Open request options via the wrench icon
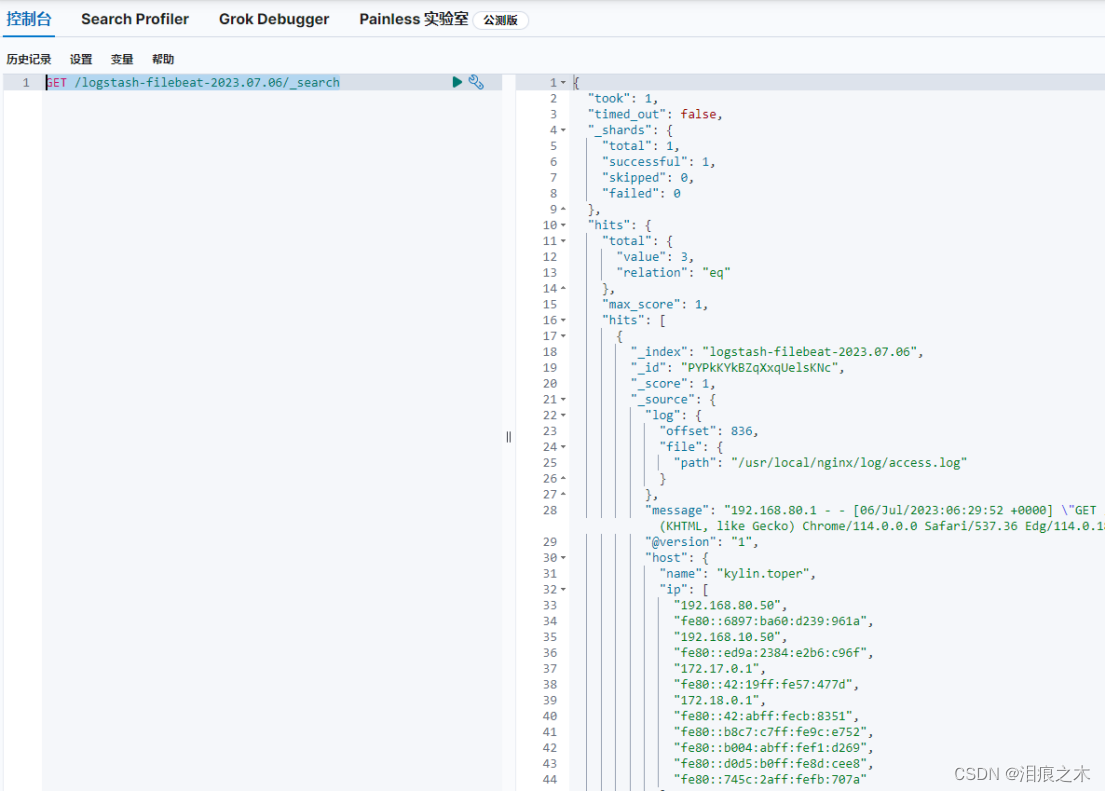 click(x=476, y=82)
